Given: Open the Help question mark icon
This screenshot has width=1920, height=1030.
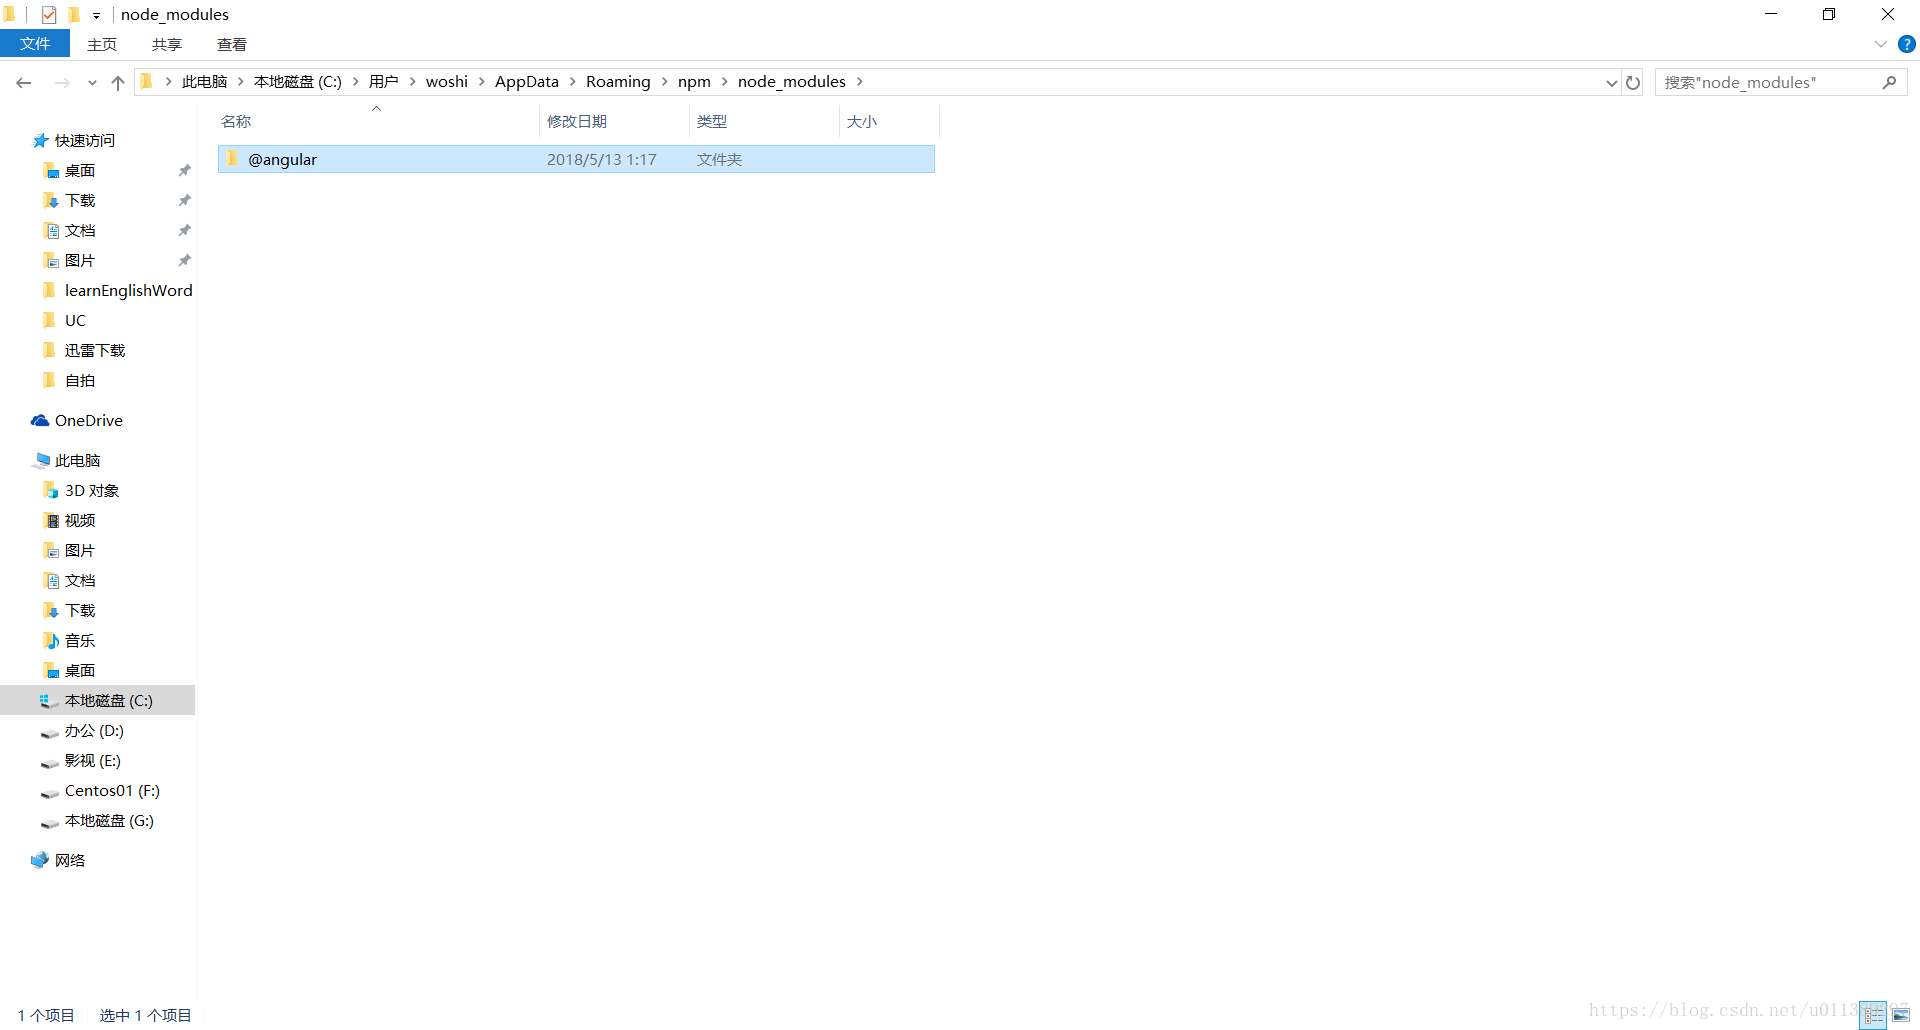Looking at the screenshot, I should click(1906, 44).
